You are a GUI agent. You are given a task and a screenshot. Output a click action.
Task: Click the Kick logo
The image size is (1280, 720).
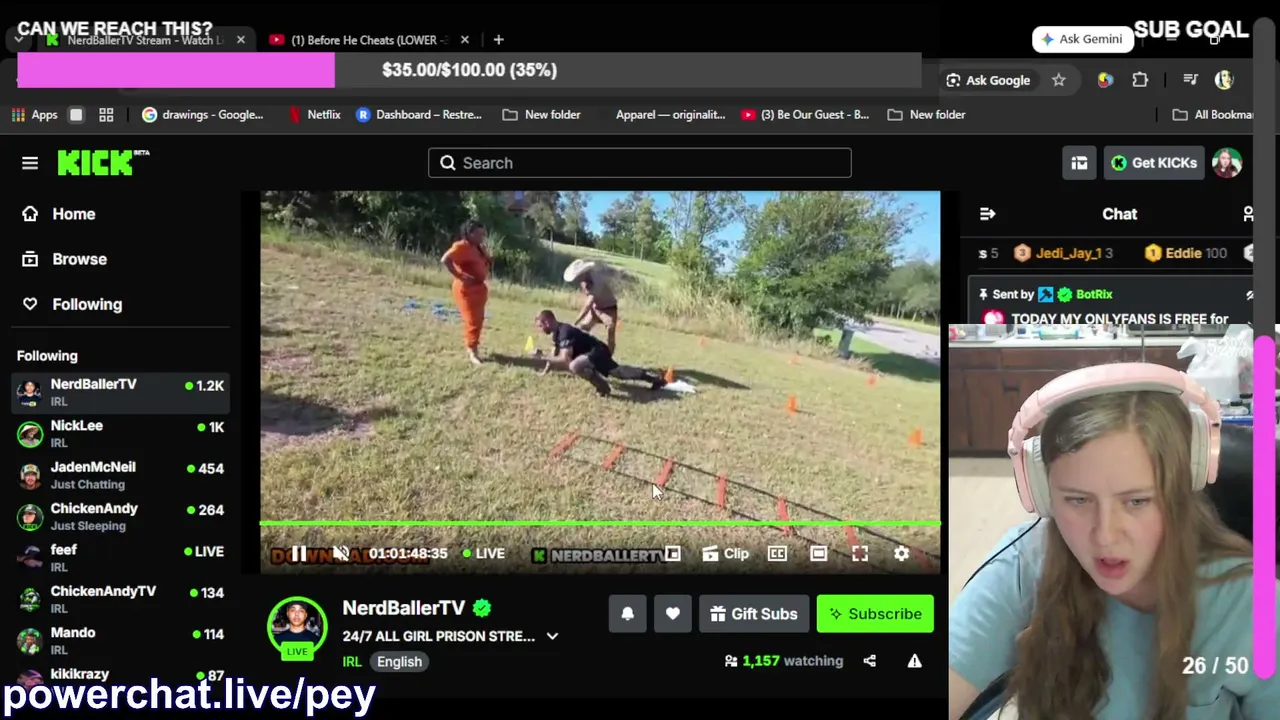click(x=103, y=162)
